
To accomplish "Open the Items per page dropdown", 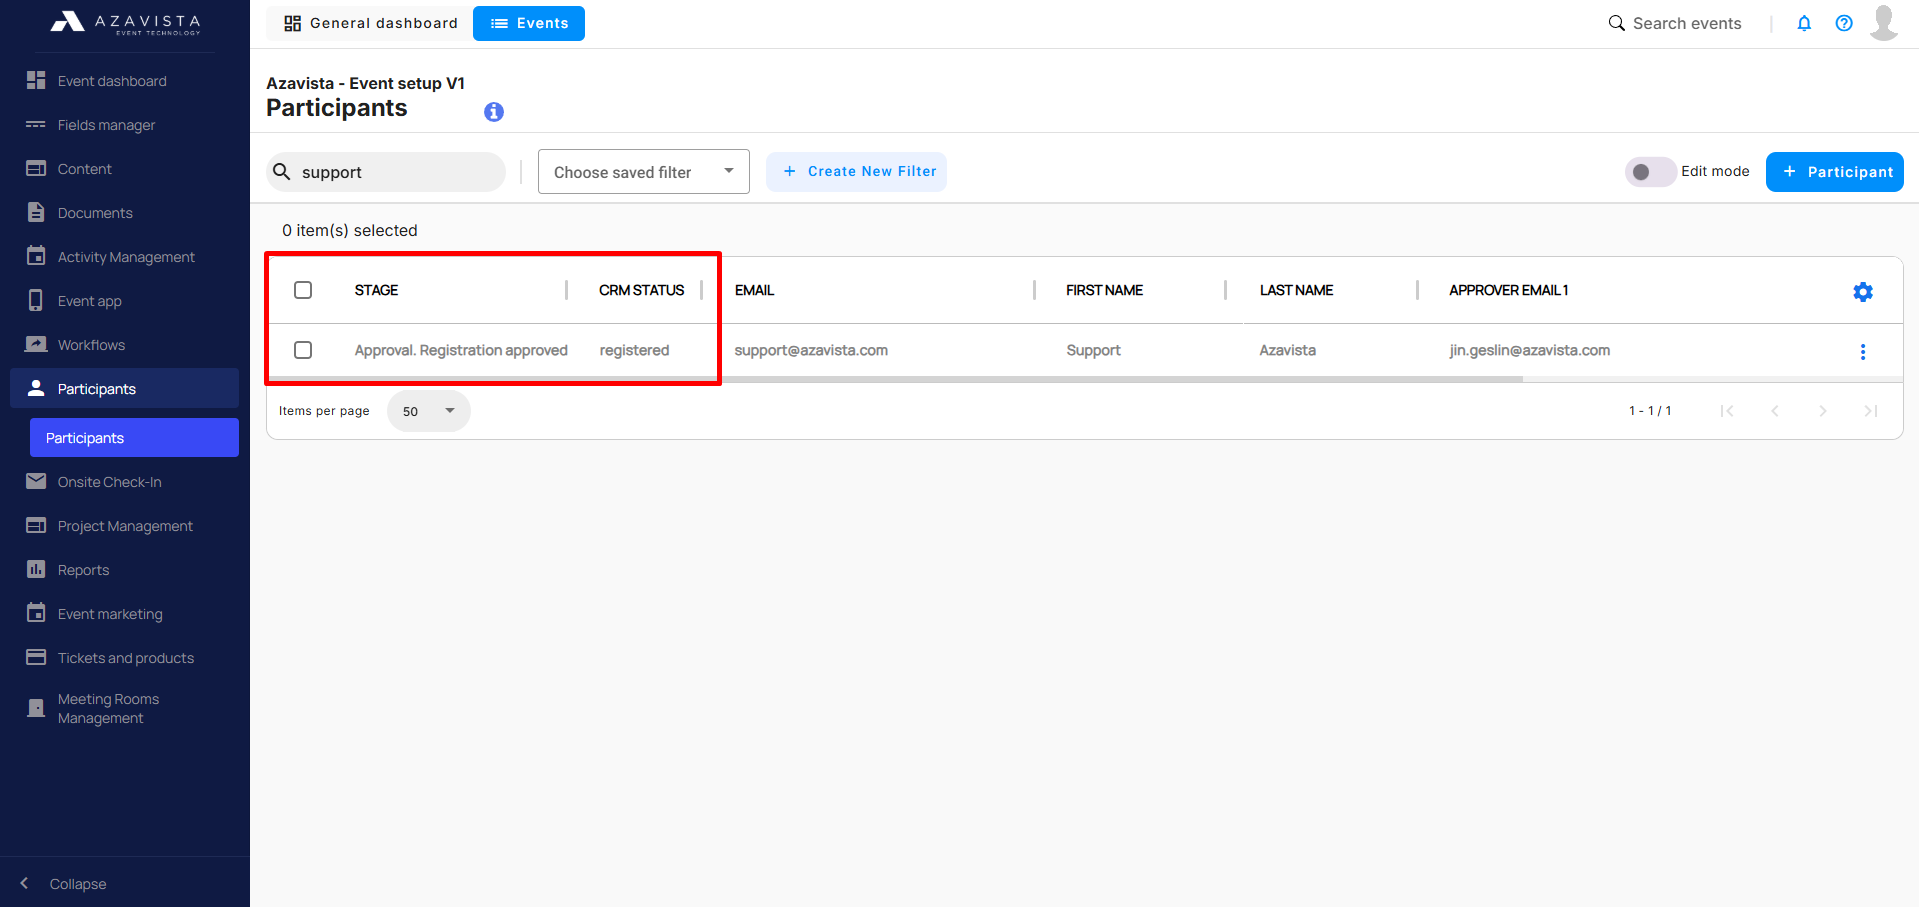I will [x=429, y=411].
